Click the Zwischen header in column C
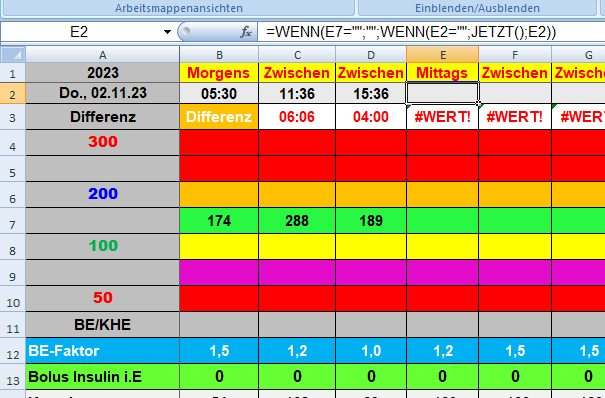Viewport: 605px width, 398px height. coord(297,73)
